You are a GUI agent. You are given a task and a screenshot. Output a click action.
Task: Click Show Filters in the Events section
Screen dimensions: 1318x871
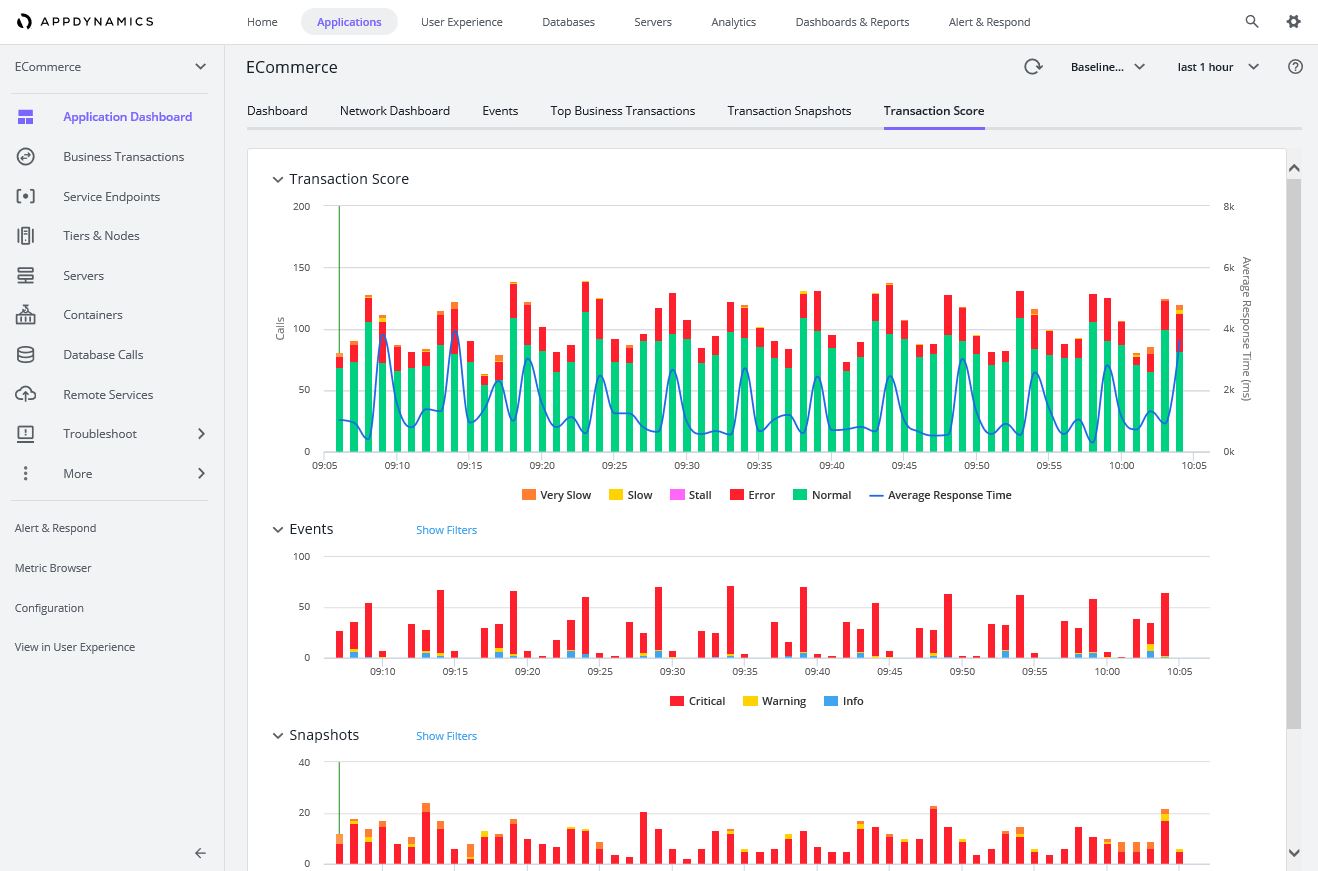click(447, 530)
